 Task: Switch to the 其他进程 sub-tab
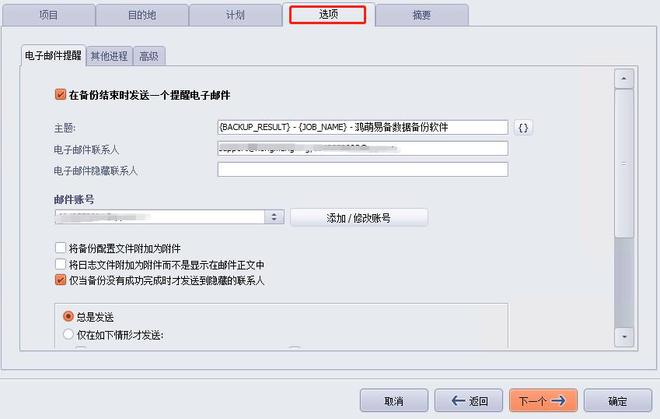pos(109,56)
